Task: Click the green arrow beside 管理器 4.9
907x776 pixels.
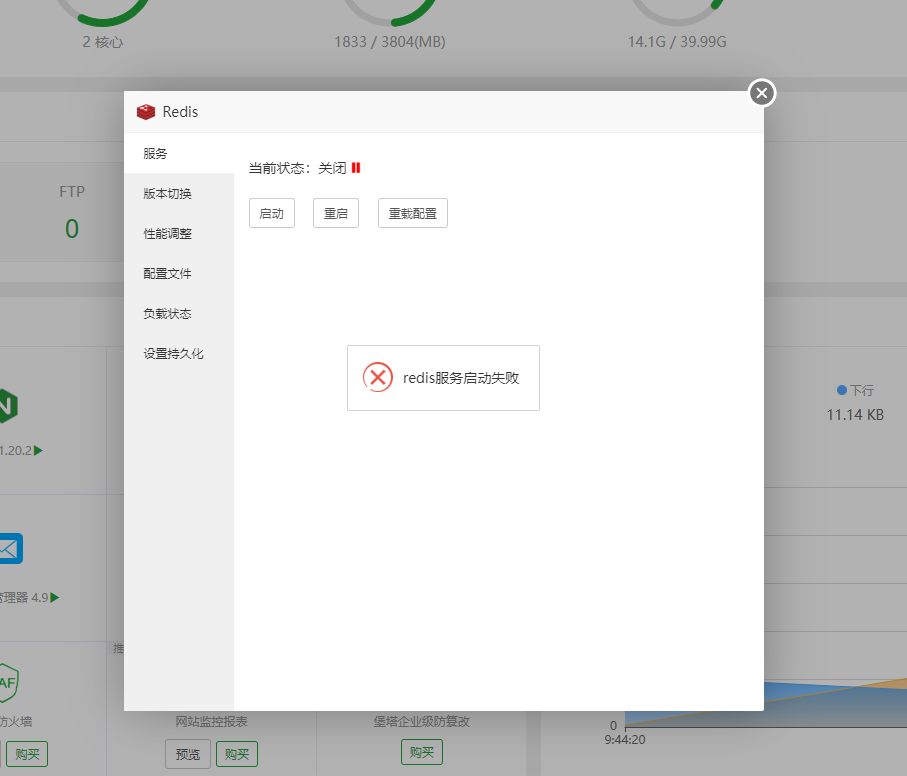Action: coord(55,597)
